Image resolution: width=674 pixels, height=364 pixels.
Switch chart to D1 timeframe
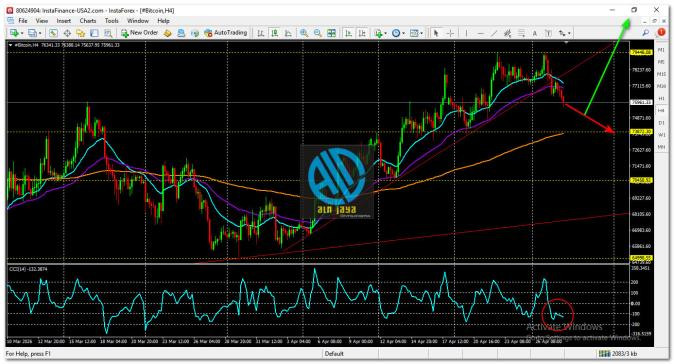click(x=661, y=123)
